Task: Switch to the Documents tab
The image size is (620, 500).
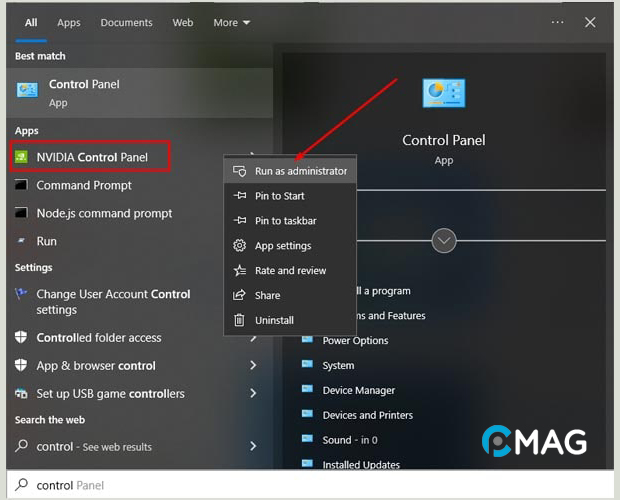Action: pos(127,23)
